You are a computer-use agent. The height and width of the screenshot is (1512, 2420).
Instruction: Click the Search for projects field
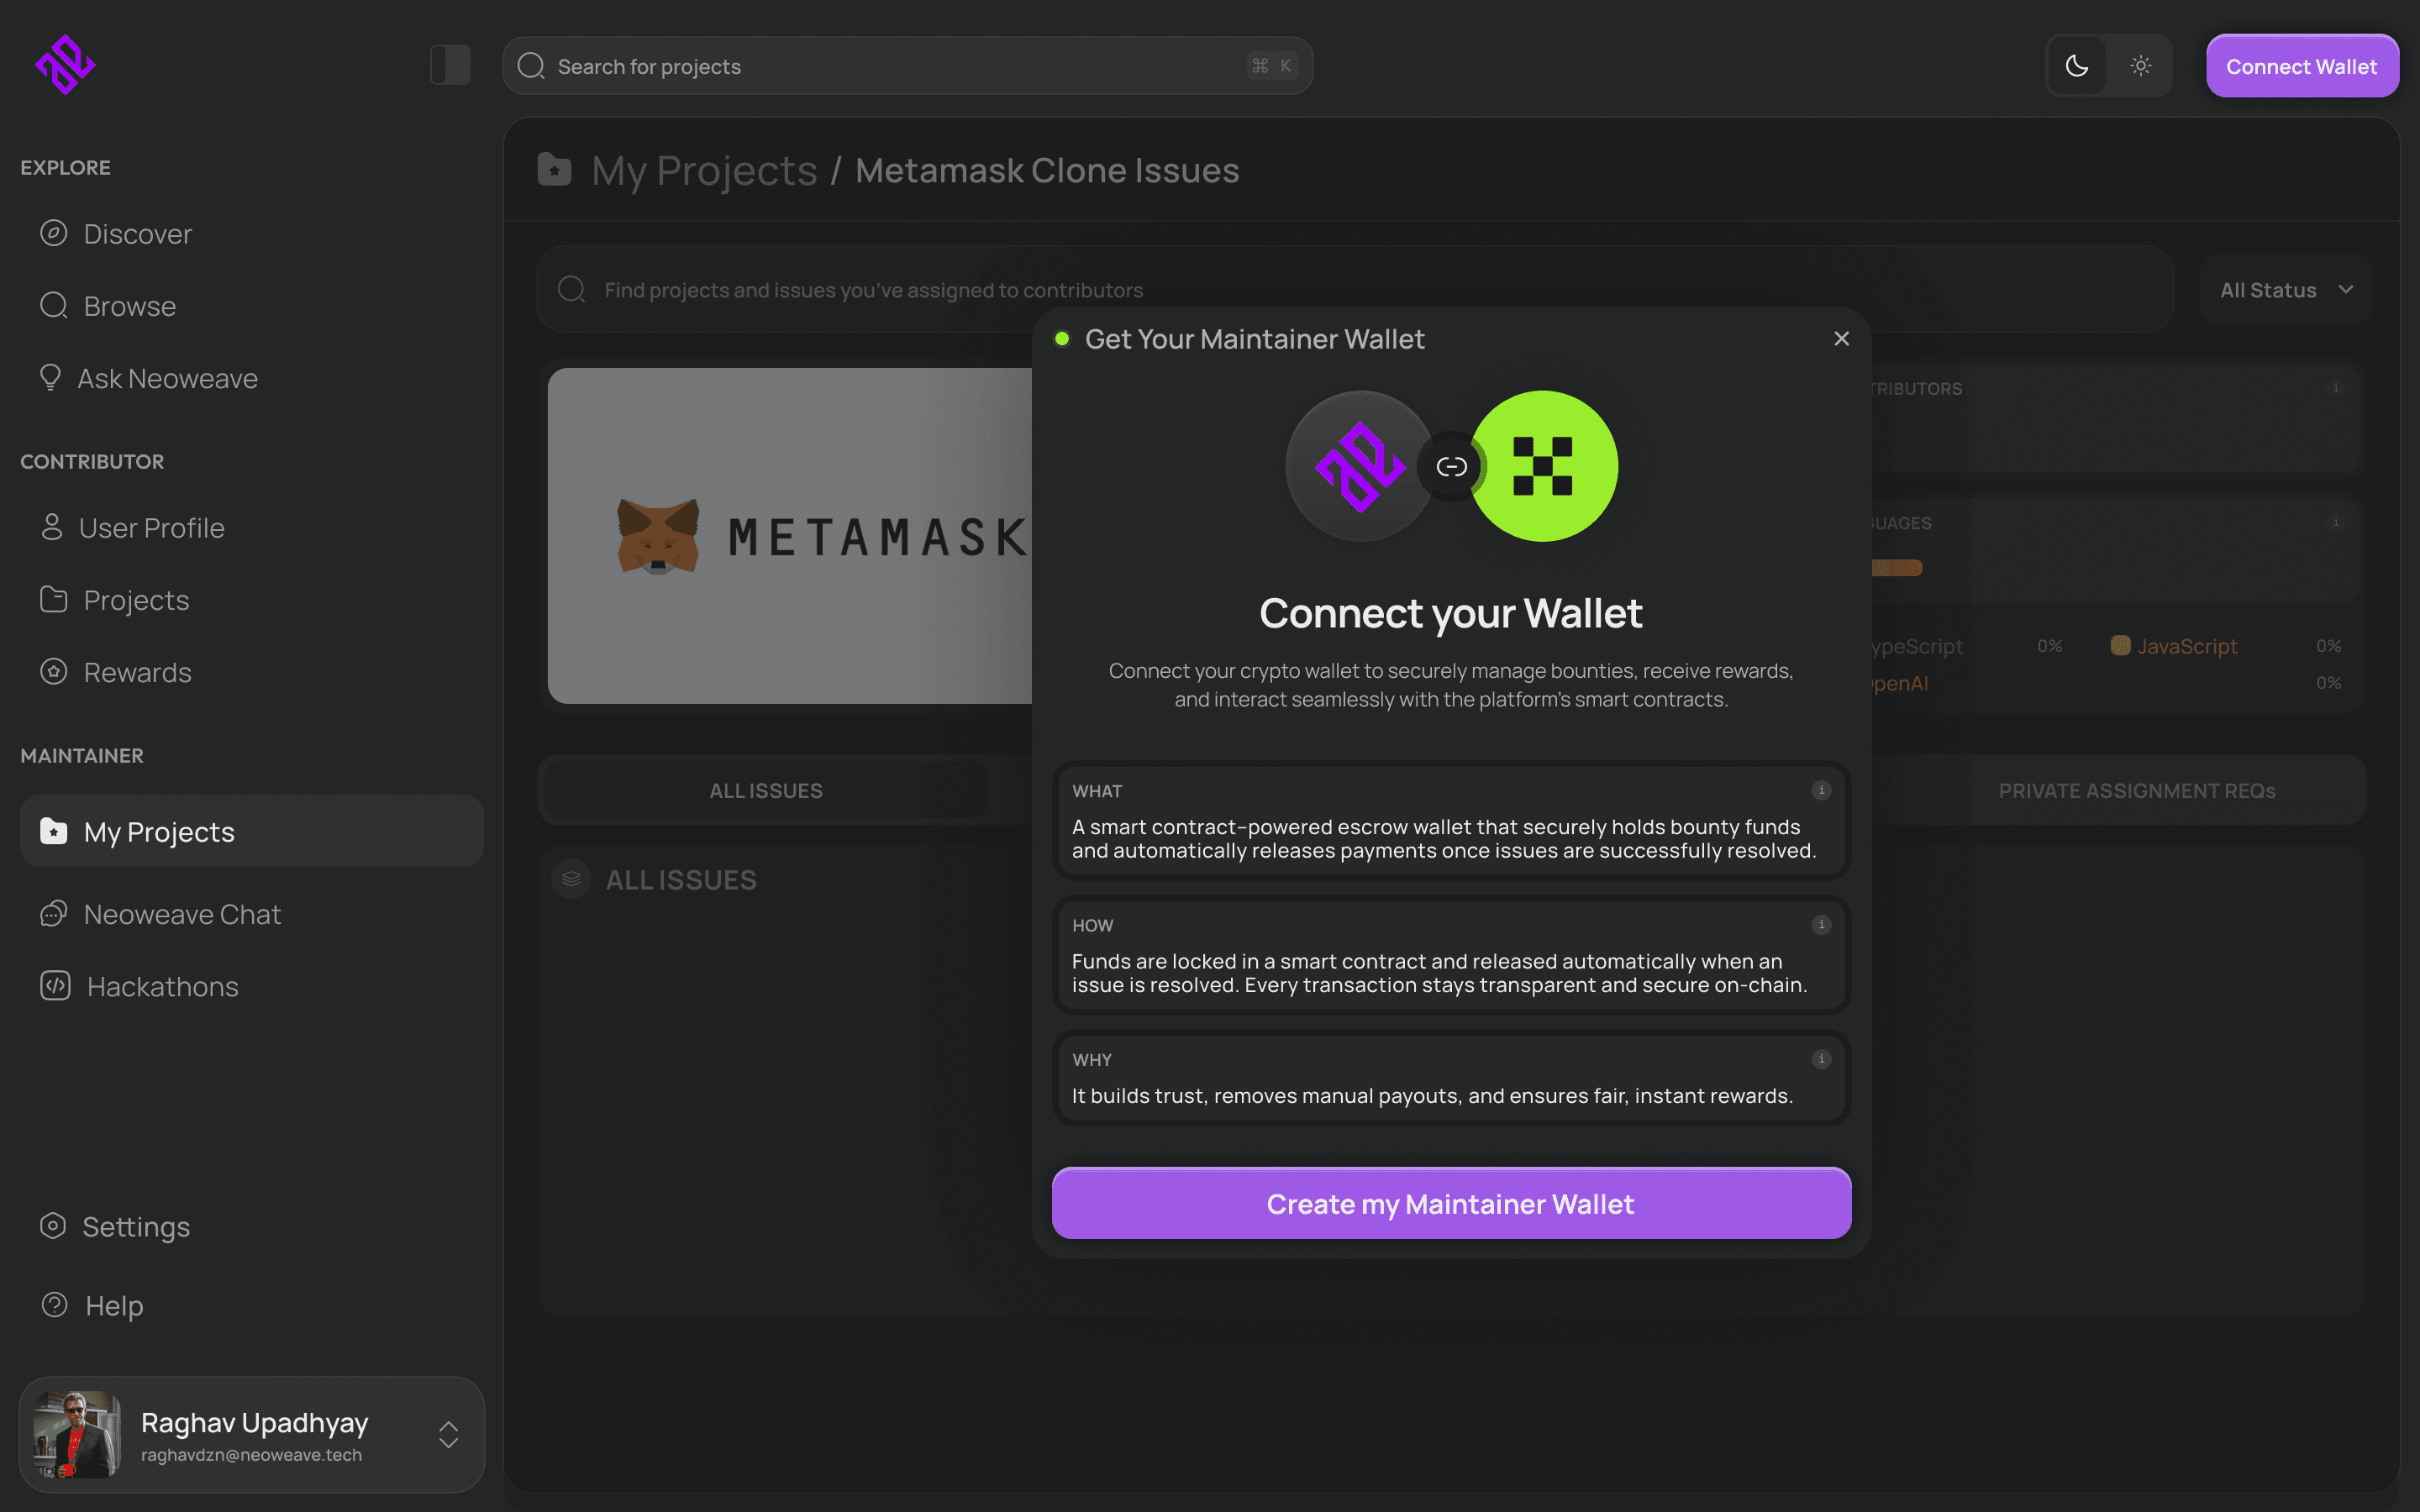click(x=900, y=66)
